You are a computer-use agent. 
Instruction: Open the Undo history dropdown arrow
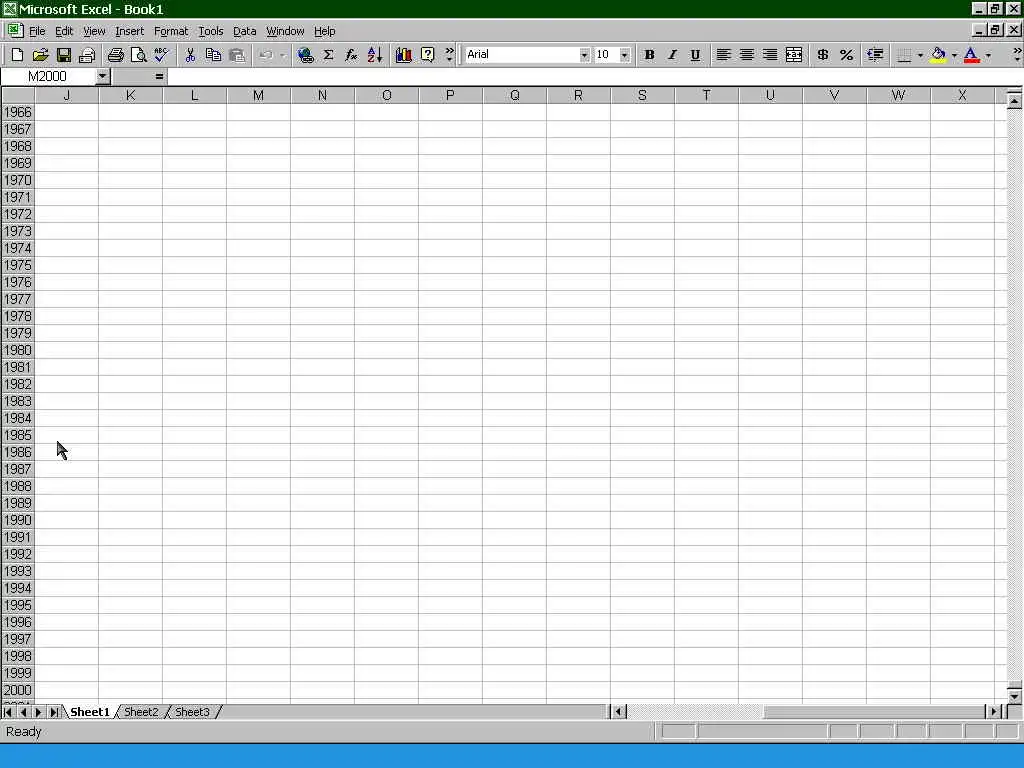(282, 55)
